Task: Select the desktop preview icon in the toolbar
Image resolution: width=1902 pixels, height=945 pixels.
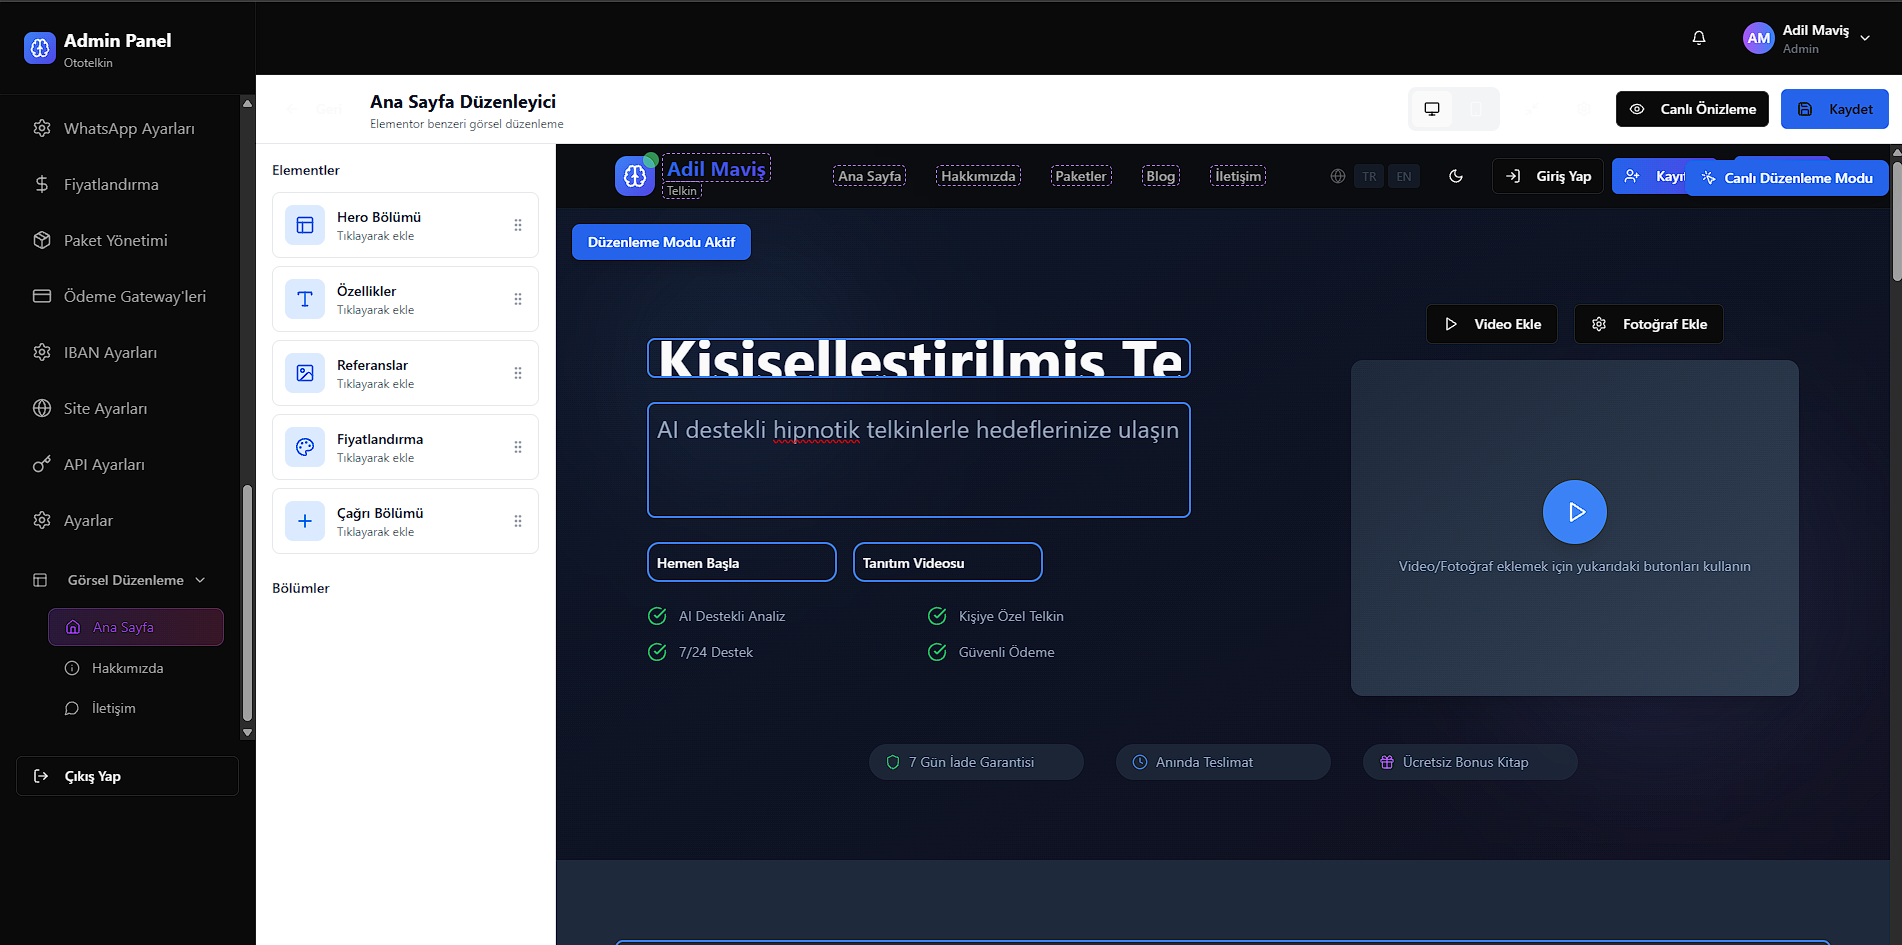Action: (x=1432, y=108)
